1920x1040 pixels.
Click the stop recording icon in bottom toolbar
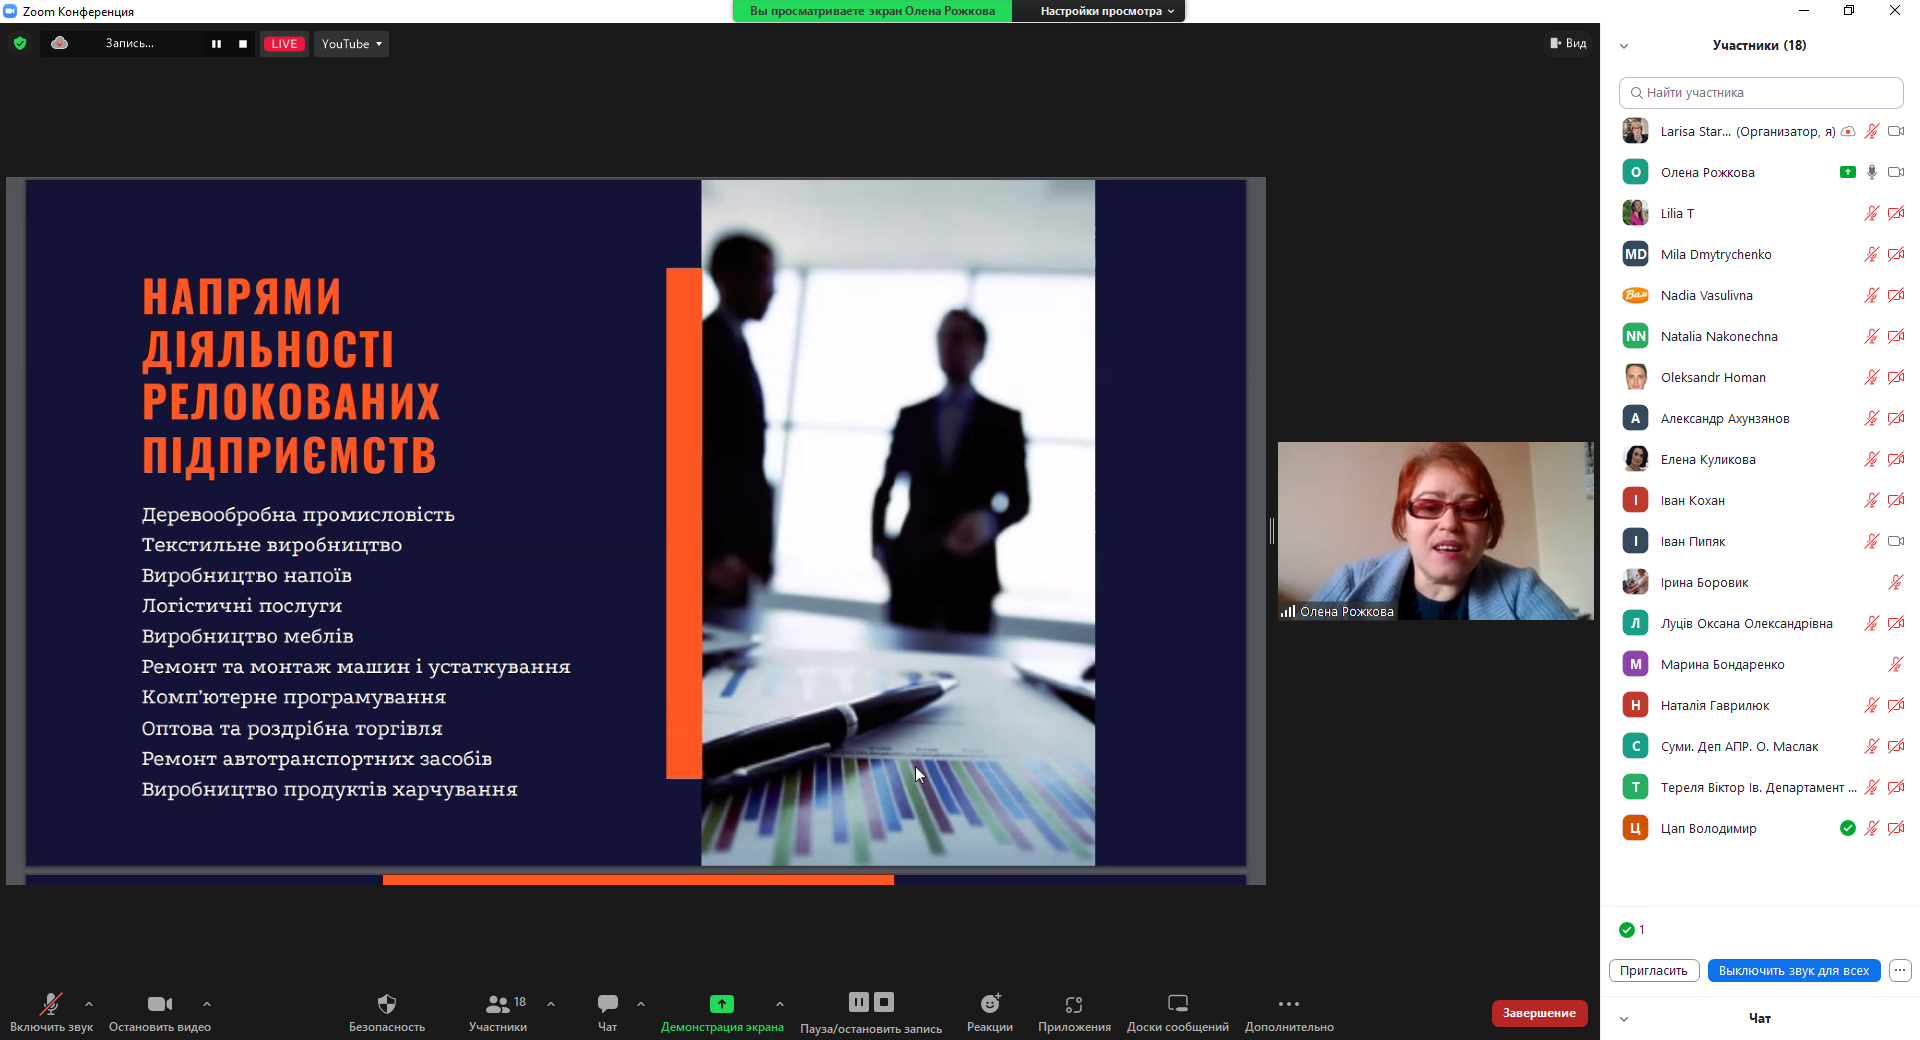click(884, 1002)
